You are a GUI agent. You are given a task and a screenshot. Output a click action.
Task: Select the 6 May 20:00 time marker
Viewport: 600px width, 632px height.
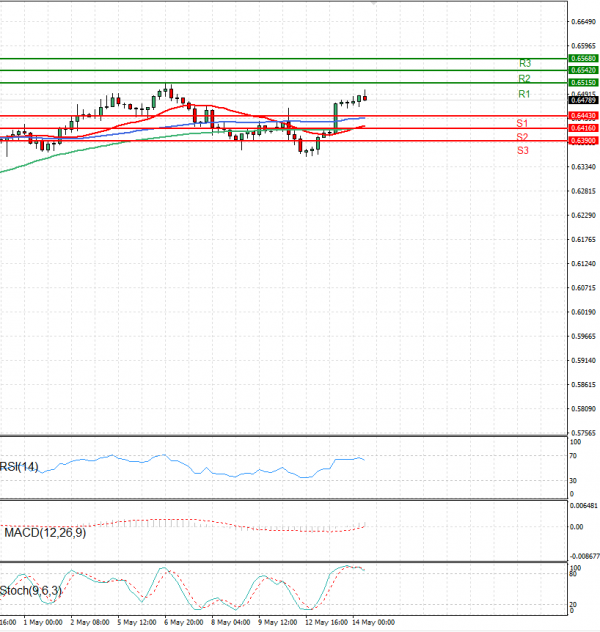[x=185, y=622]
